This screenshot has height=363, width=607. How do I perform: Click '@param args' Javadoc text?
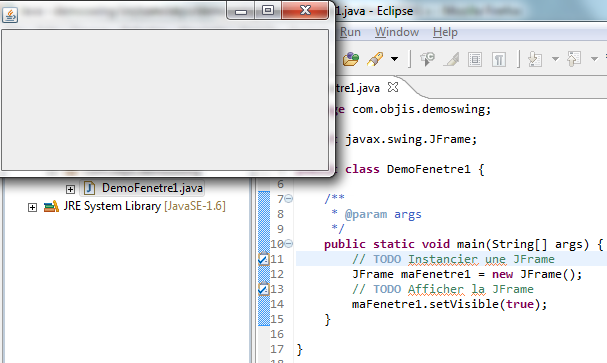pos(383,214)
